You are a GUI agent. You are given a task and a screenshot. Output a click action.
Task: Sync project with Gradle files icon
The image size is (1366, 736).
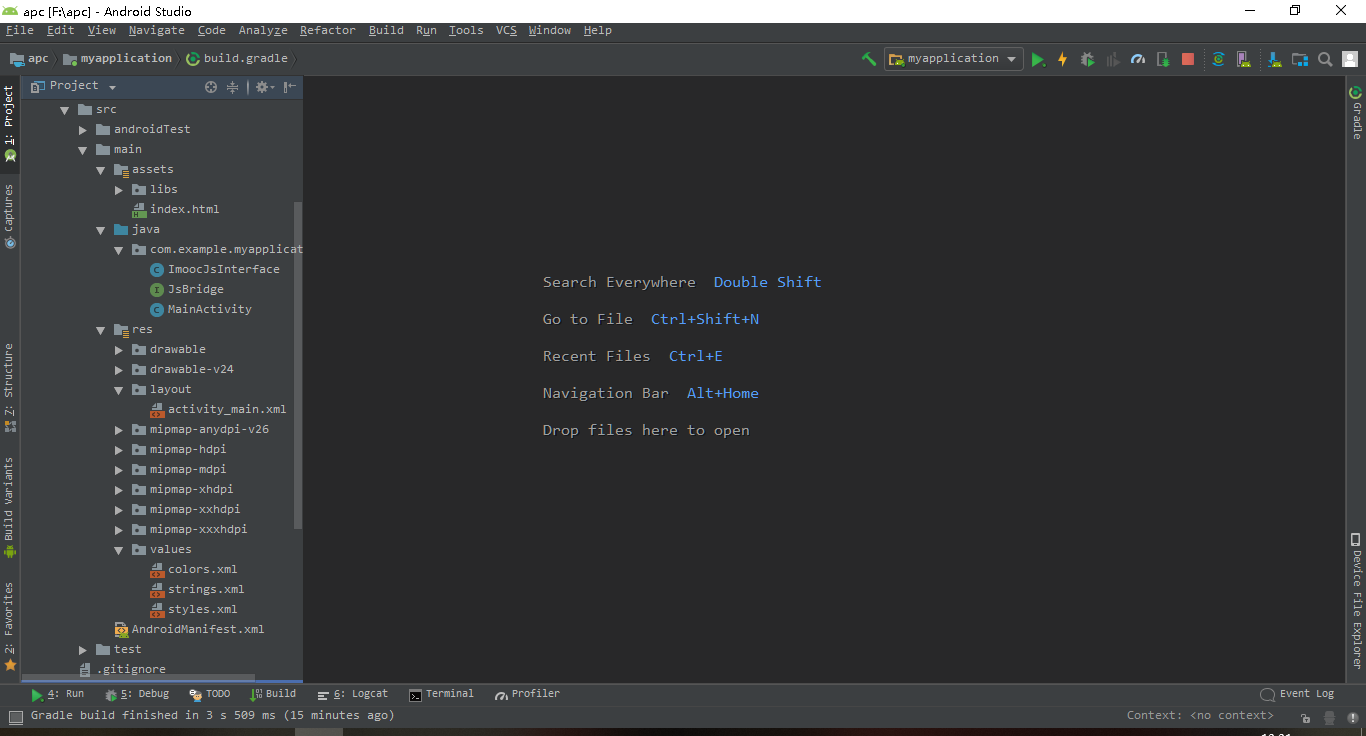1218,59
